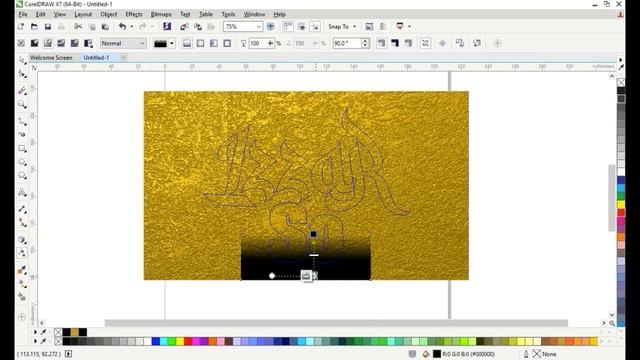Select the elliptical fountain transparency button
Image resolution: width=640 pixels, height=360 pixels.
pos(200,43)
